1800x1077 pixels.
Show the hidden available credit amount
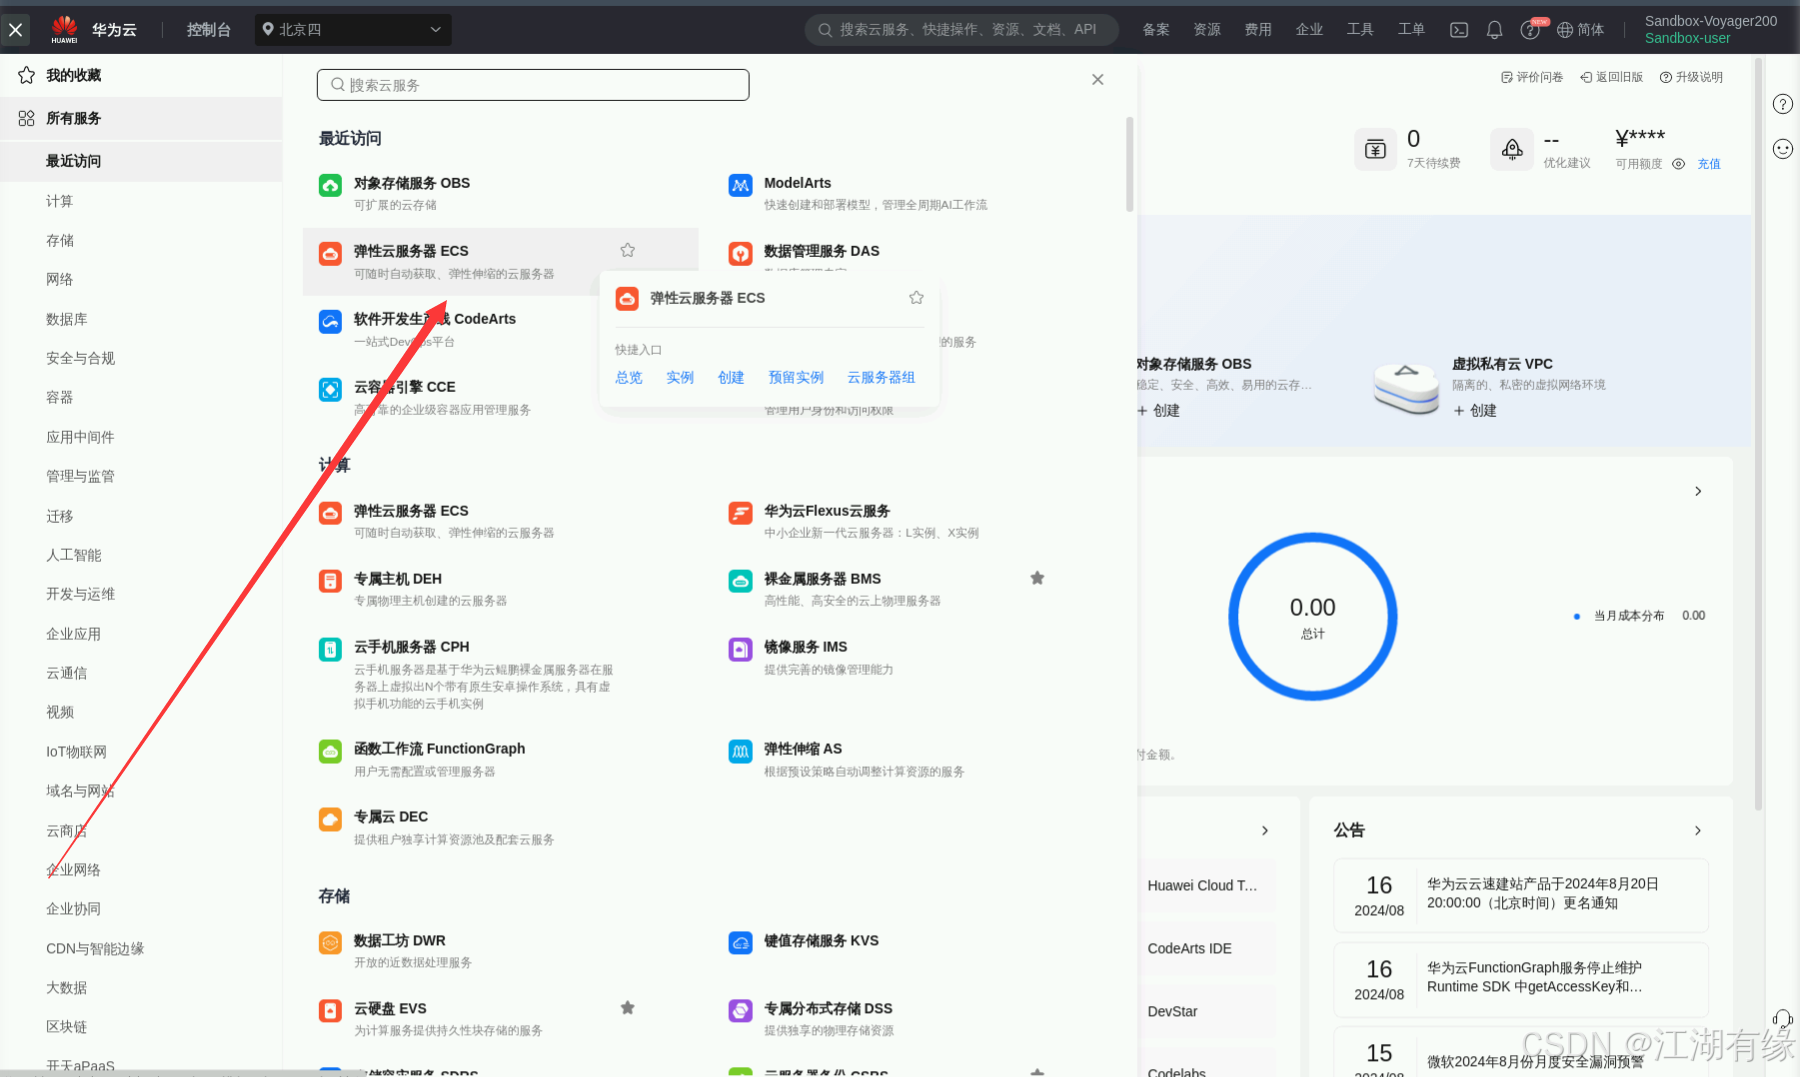coord(1679,164)
